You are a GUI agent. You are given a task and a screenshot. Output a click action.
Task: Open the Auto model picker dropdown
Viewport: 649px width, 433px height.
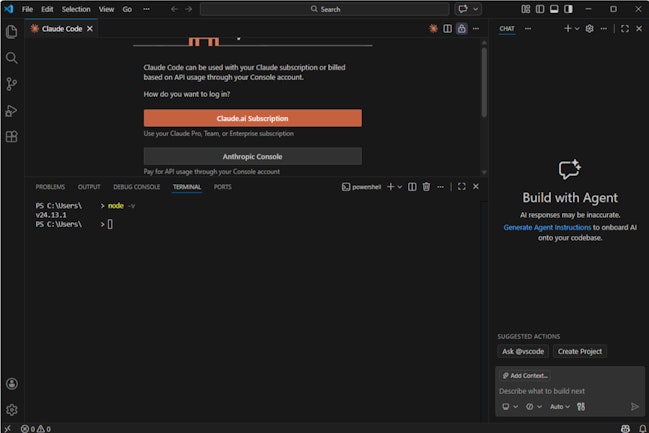pyautogui.click(x=560, y=406)
